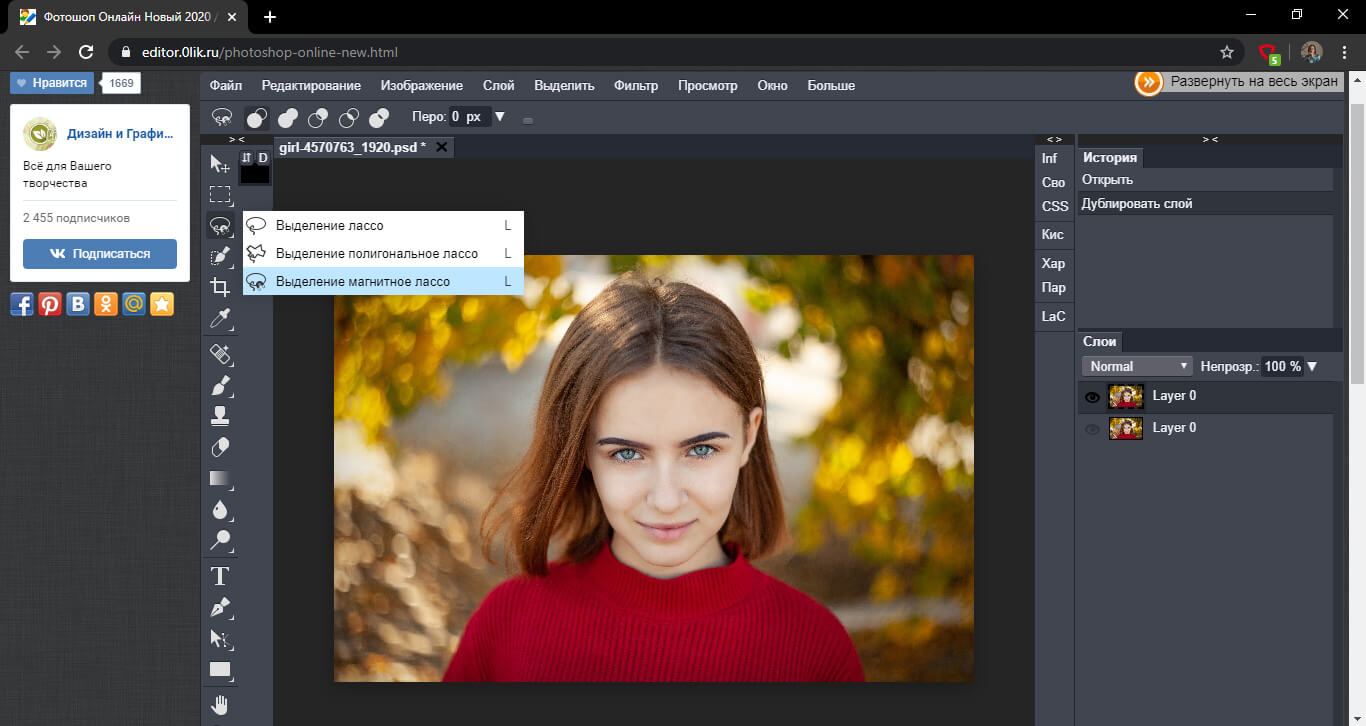Activate the Crop tool
The height and width of the screenshot is (726, 1366).
point(220,287)
